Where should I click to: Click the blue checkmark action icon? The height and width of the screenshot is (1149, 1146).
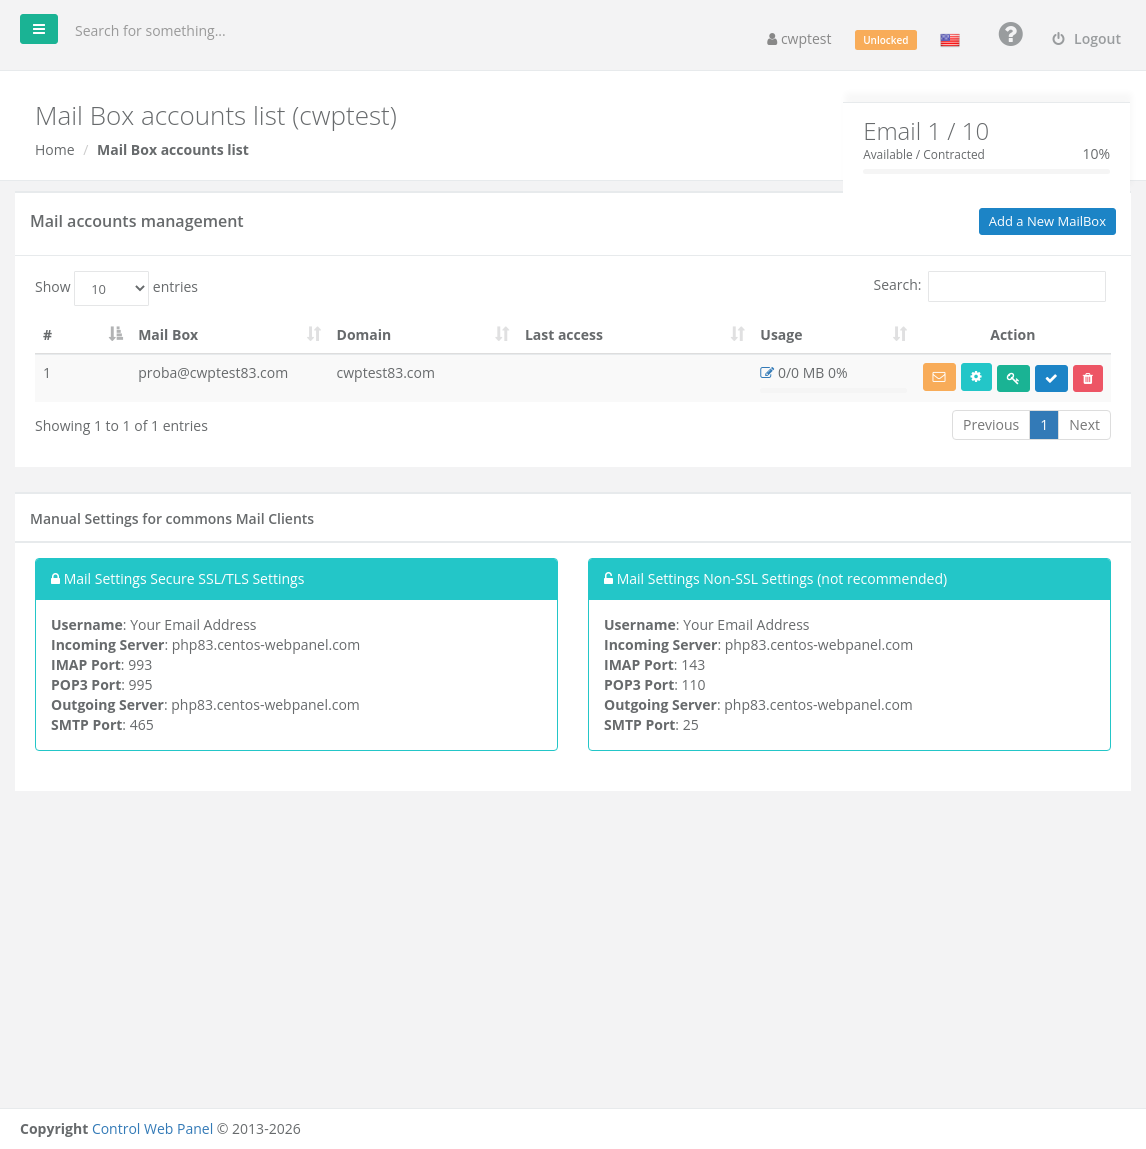click(x=1051, y=378)
